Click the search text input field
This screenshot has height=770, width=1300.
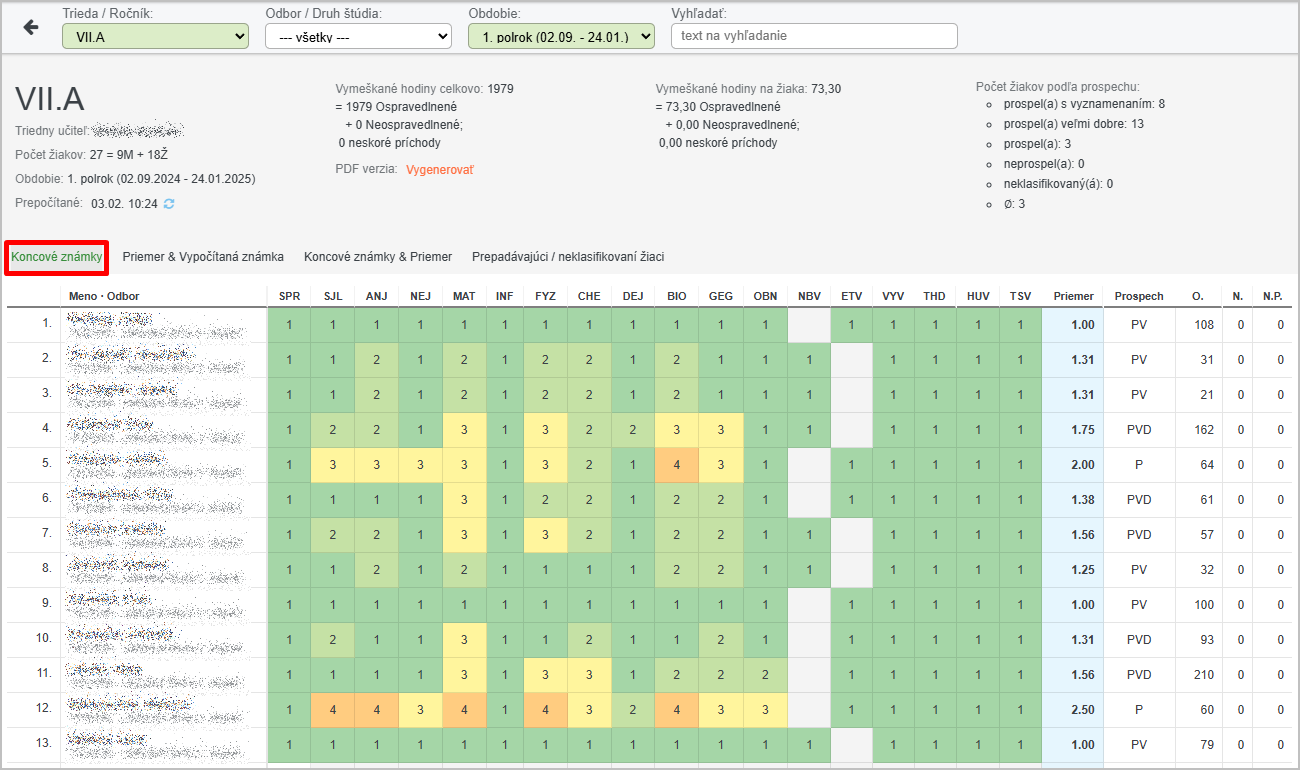[x=813, y=36]
